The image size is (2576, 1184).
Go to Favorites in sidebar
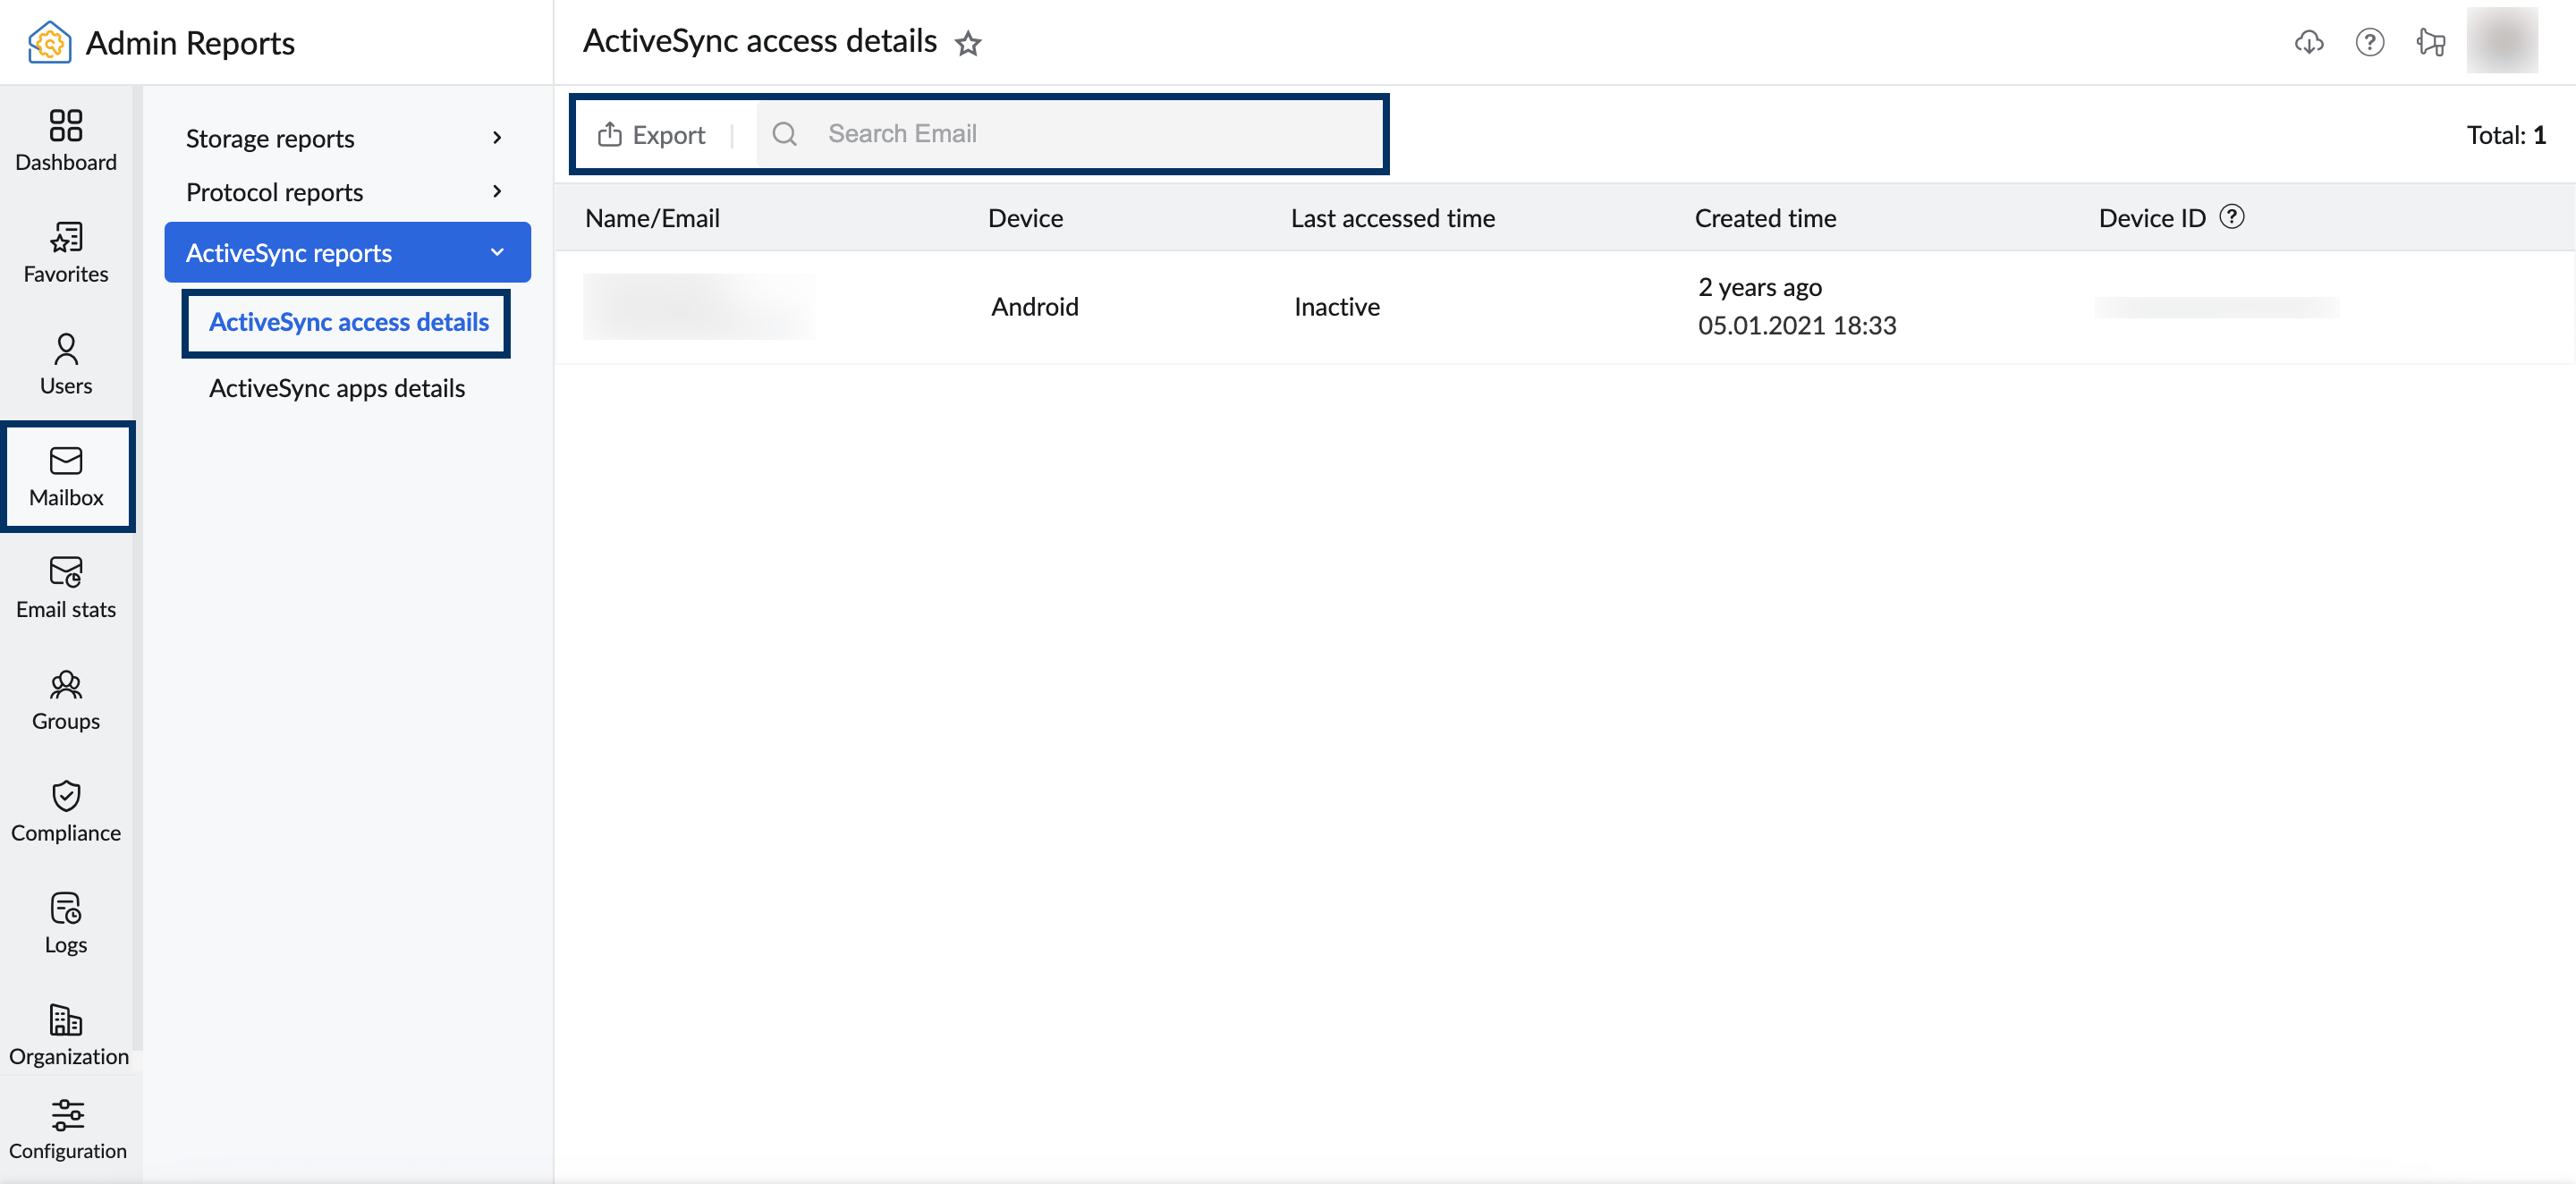tap(66, 251)
